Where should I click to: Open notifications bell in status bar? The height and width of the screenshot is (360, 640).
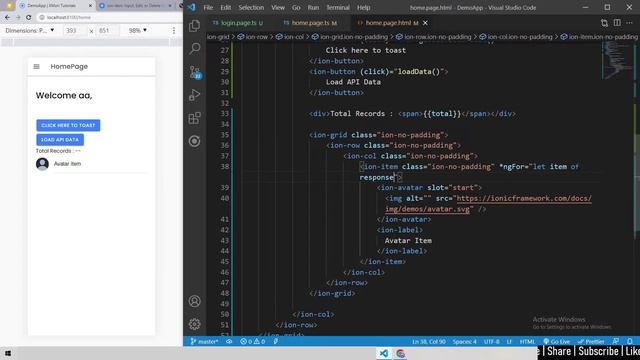coord(630,342)
